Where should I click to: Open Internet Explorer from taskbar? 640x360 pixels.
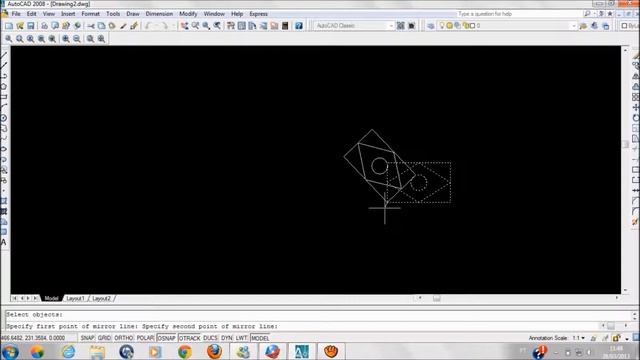click(68, 351)
